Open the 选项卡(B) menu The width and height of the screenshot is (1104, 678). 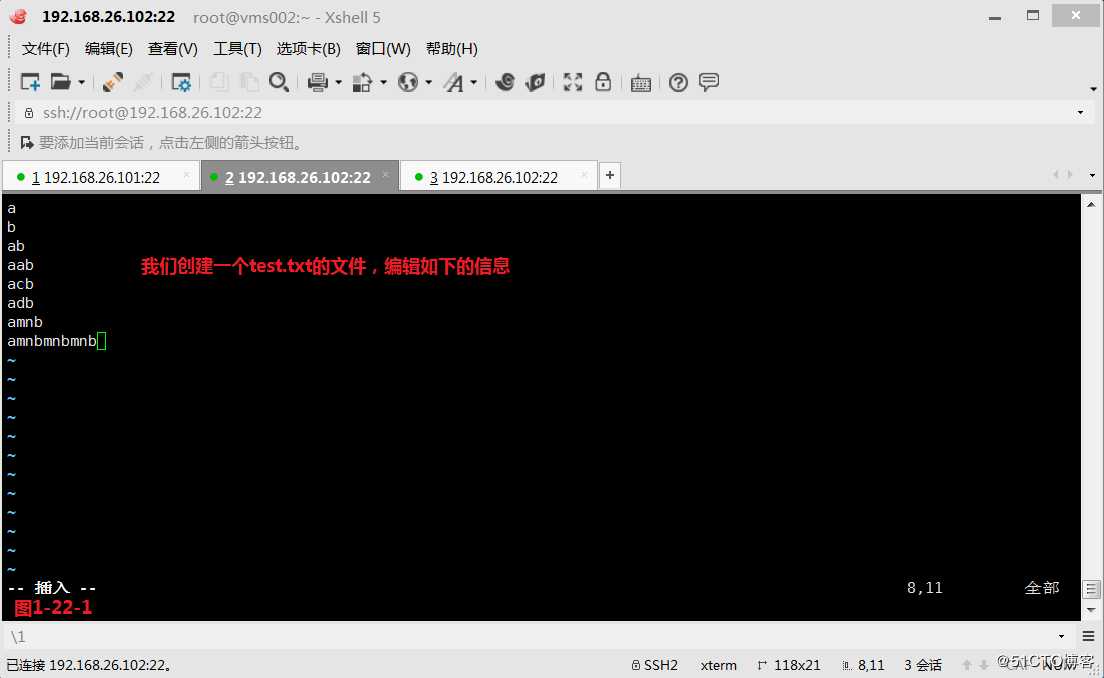point(308,49)
